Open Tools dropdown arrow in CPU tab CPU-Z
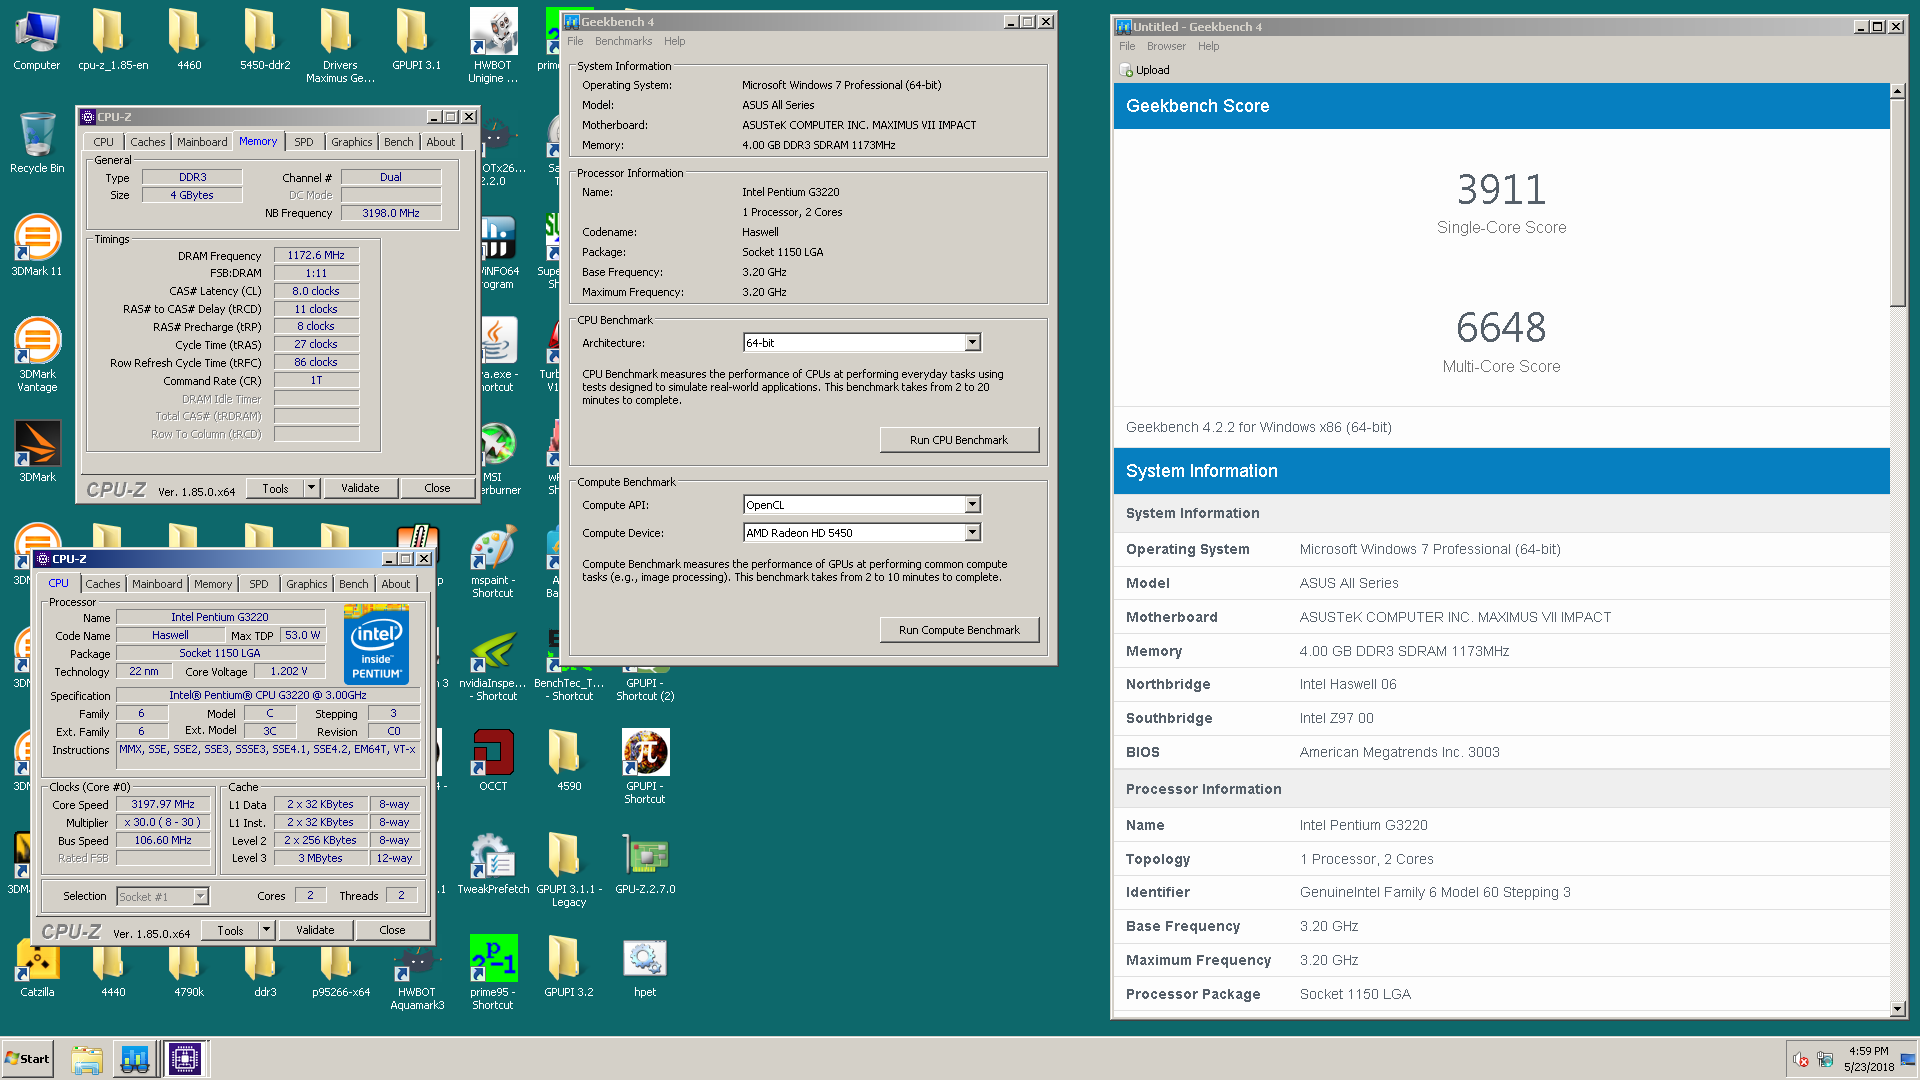1920x1080 pixels. point(267,930)
